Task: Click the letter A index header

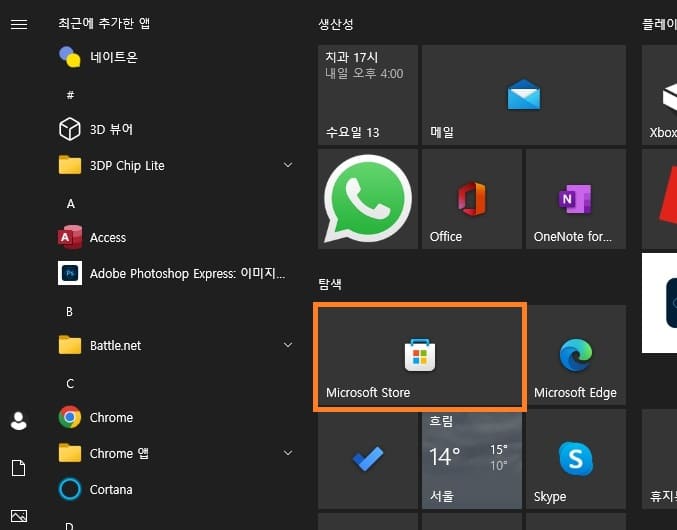Action: (70, 203)
